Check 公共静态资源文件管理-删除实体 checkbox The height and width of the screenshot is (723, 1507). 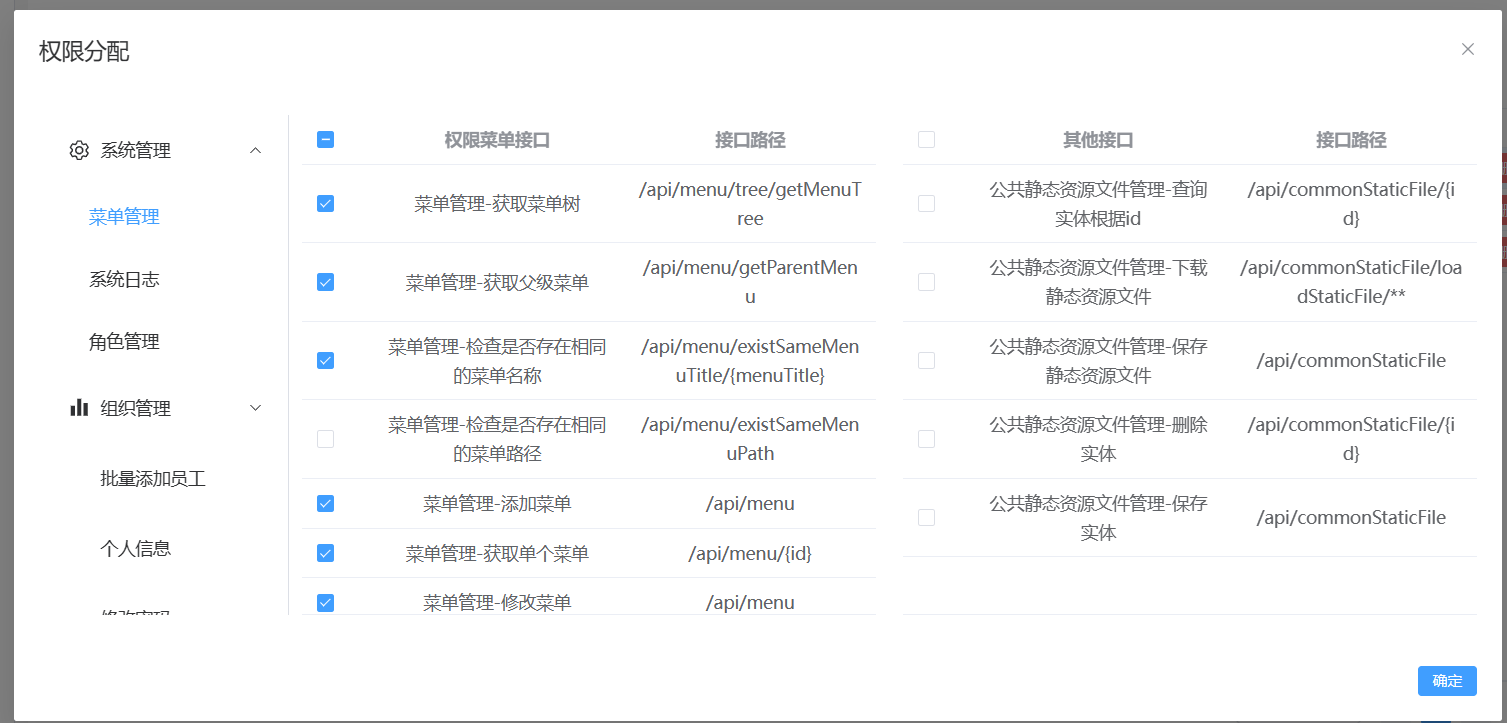coord(926,439)
